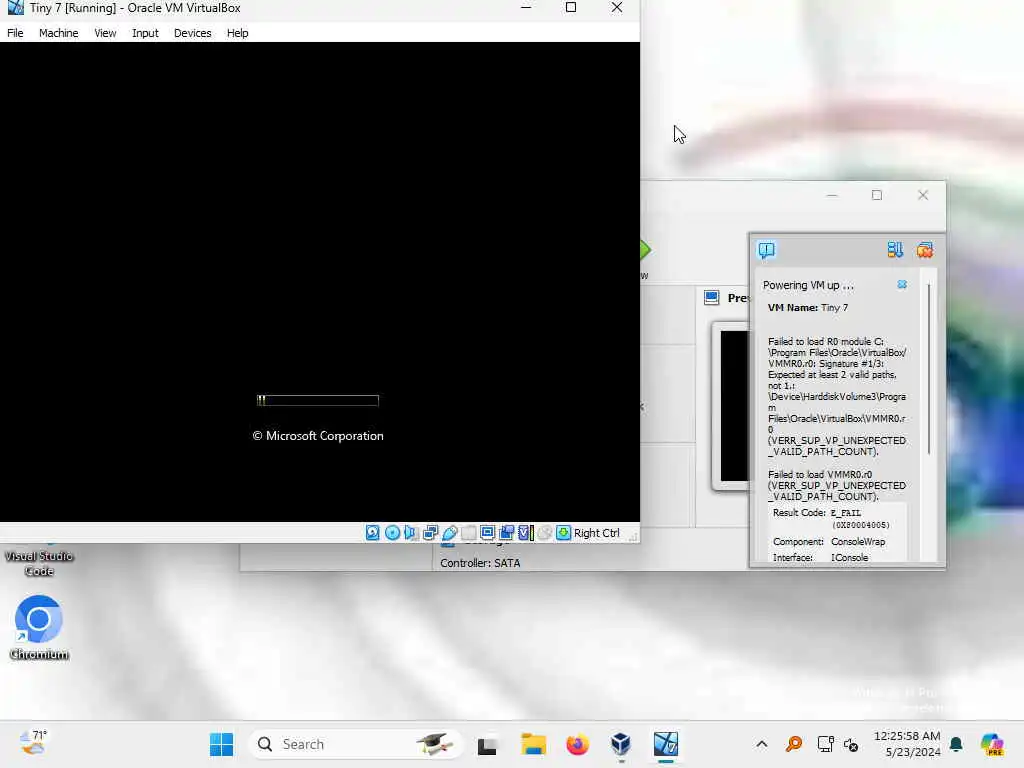Dismiss the 'Powering VM up' notification
This screenshot has height=768, width=1024.
point(902,285)
